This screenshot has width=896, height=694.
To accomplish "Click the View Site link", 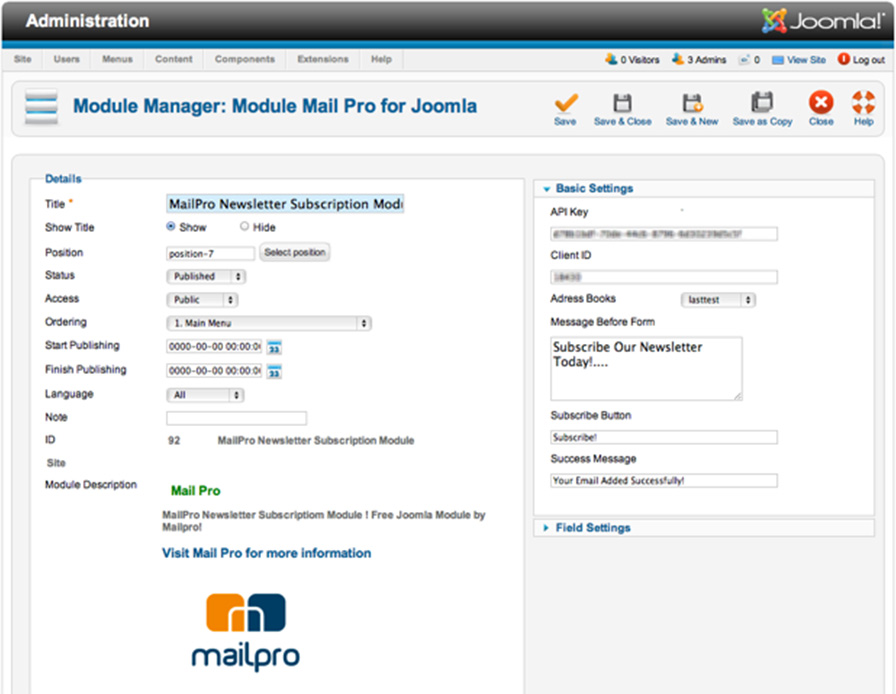I will 806,59.
